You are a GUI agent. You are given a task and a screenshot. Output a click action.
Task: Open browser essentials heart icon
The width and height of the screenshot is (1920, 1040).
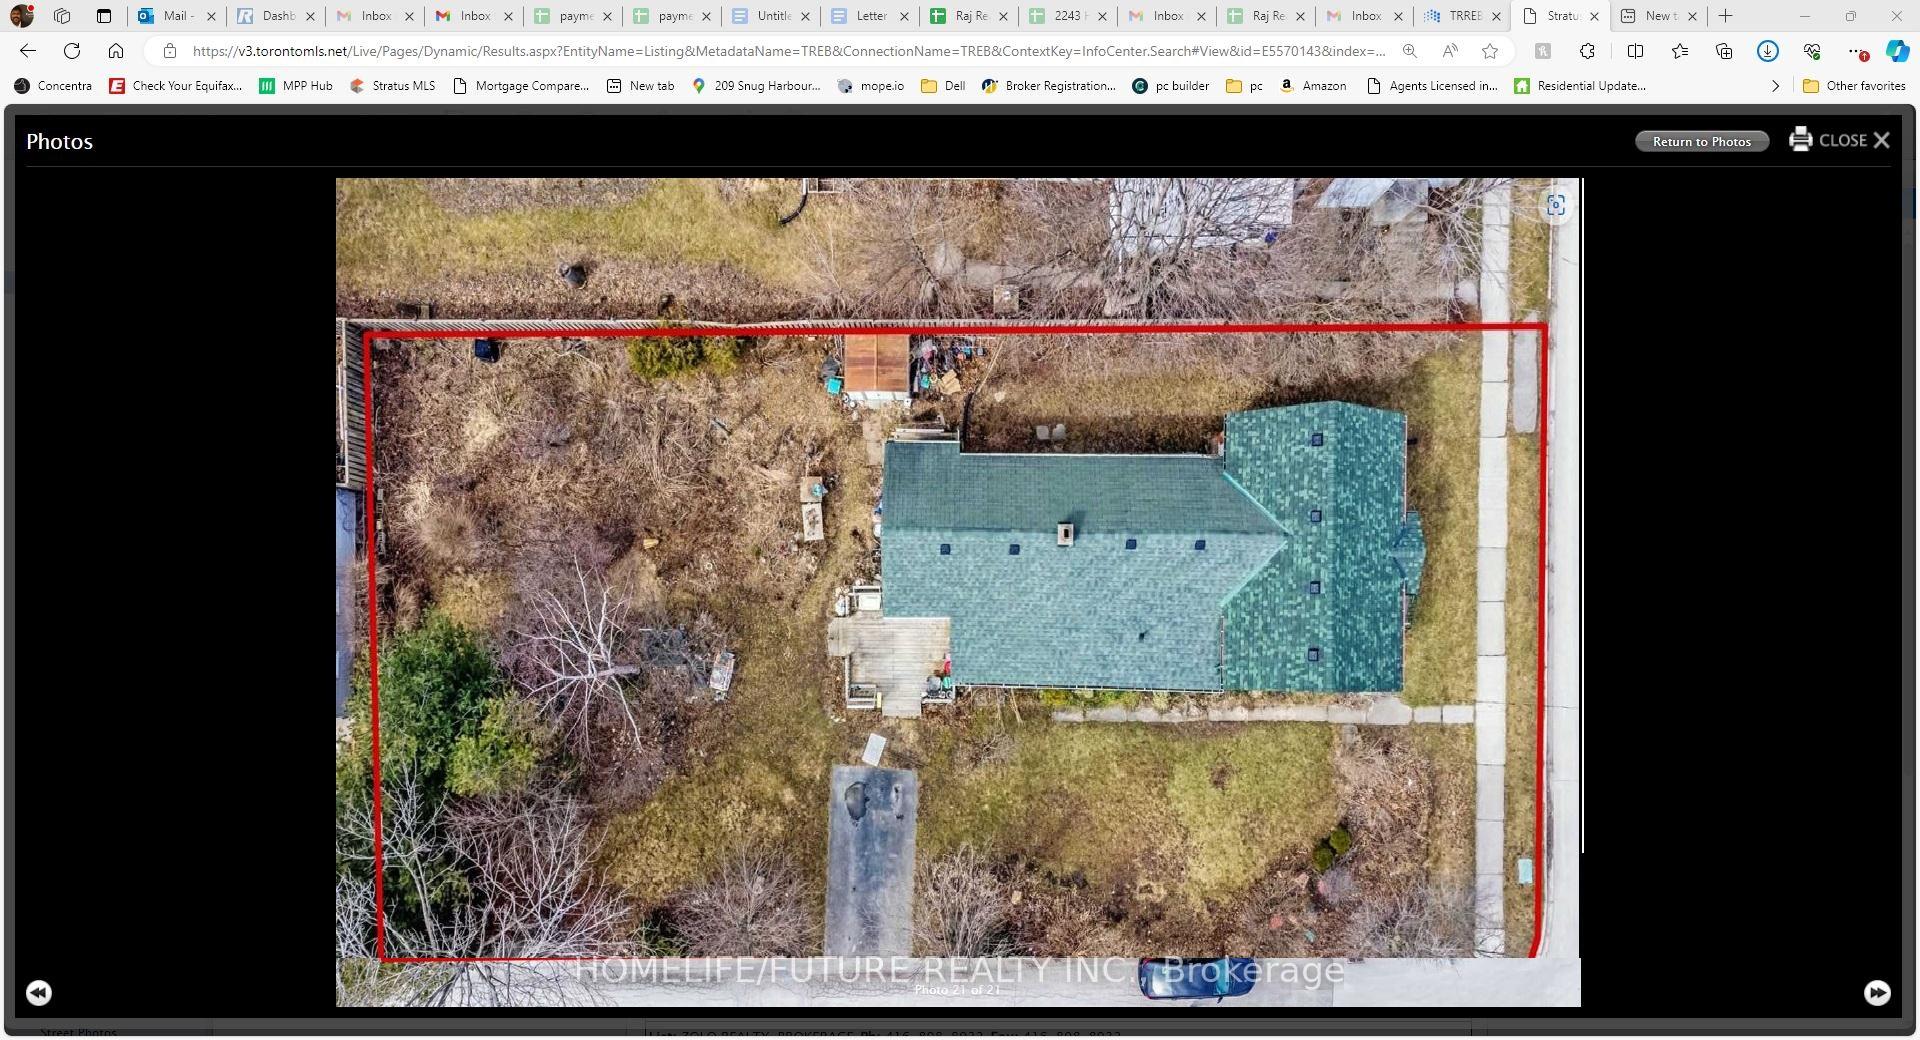pyautogui.click(x=1811, y=51)
